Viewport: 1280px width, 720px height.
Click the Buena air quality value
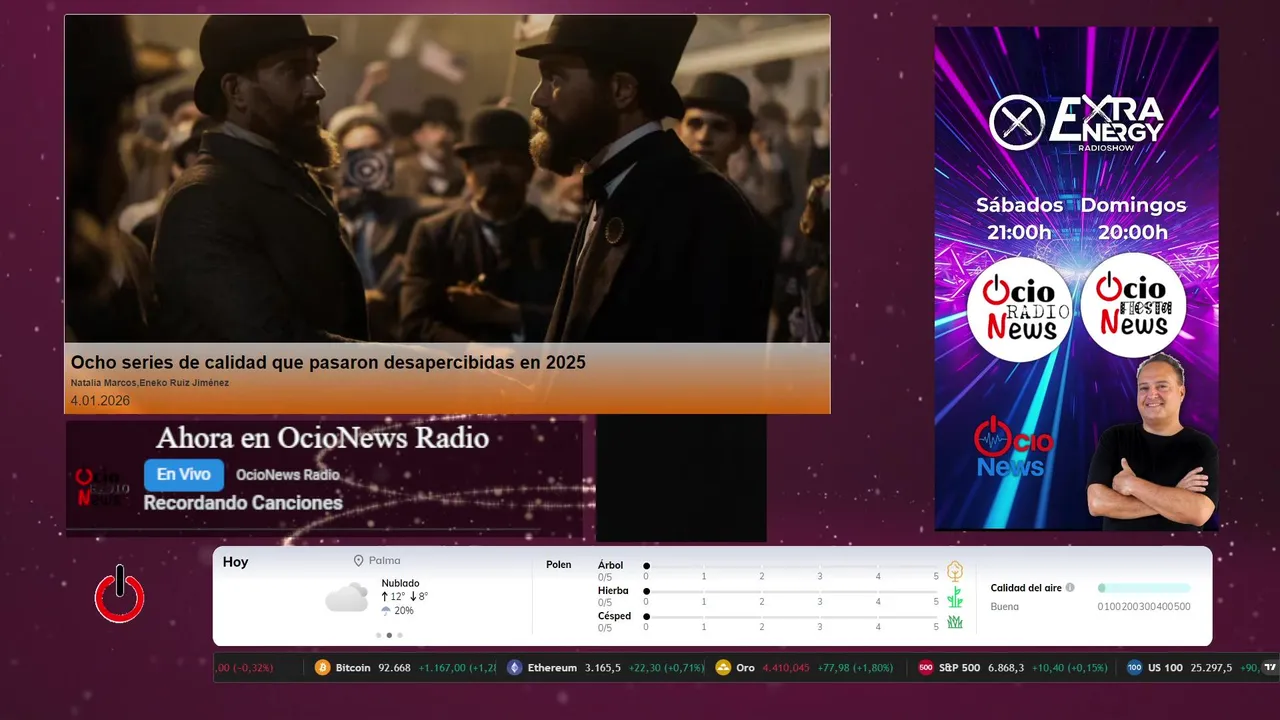tap(1005, 607)
